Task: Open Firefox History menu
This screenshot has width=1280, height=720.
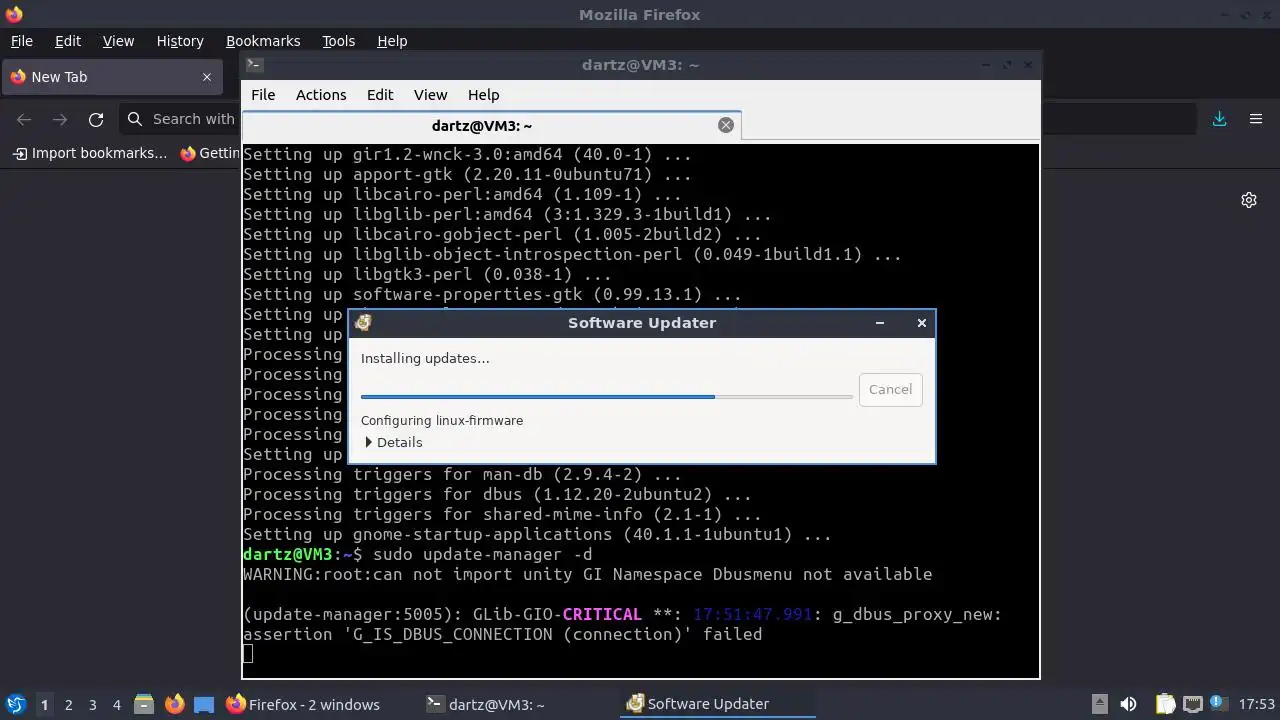Action: (x=180, y=41)
